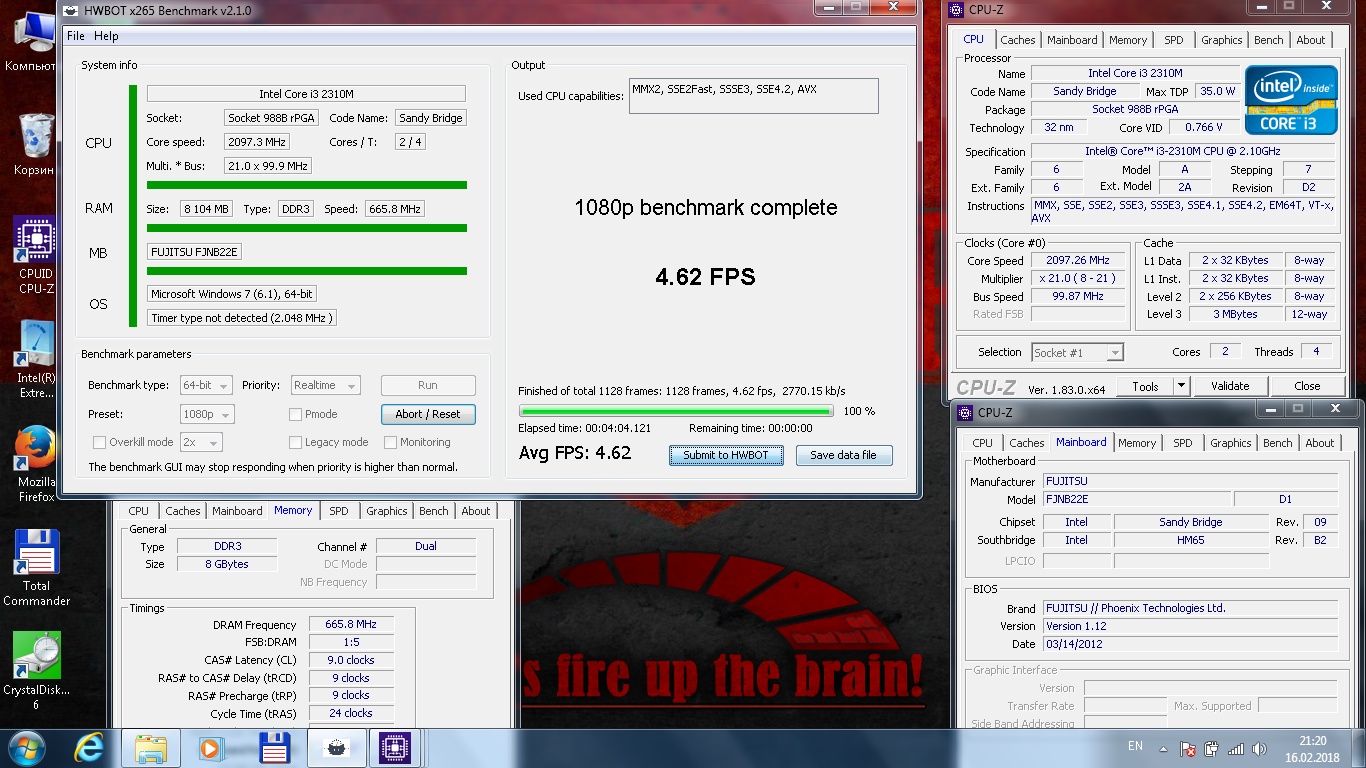Open CrystalDiskMark desktop shortcut

(x=36, y=672)
